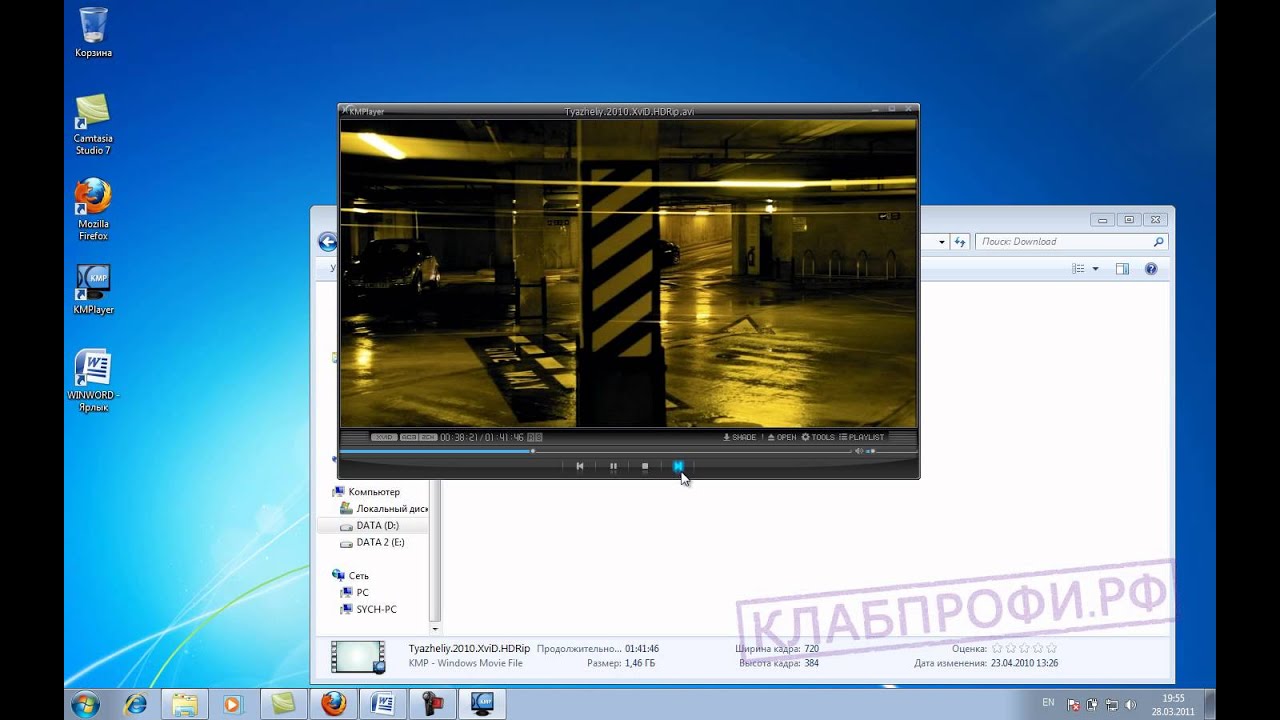Click the EN language indicator
Image resolution: width=1280 pixels, height=720 pixels.
click(1048, 703)
